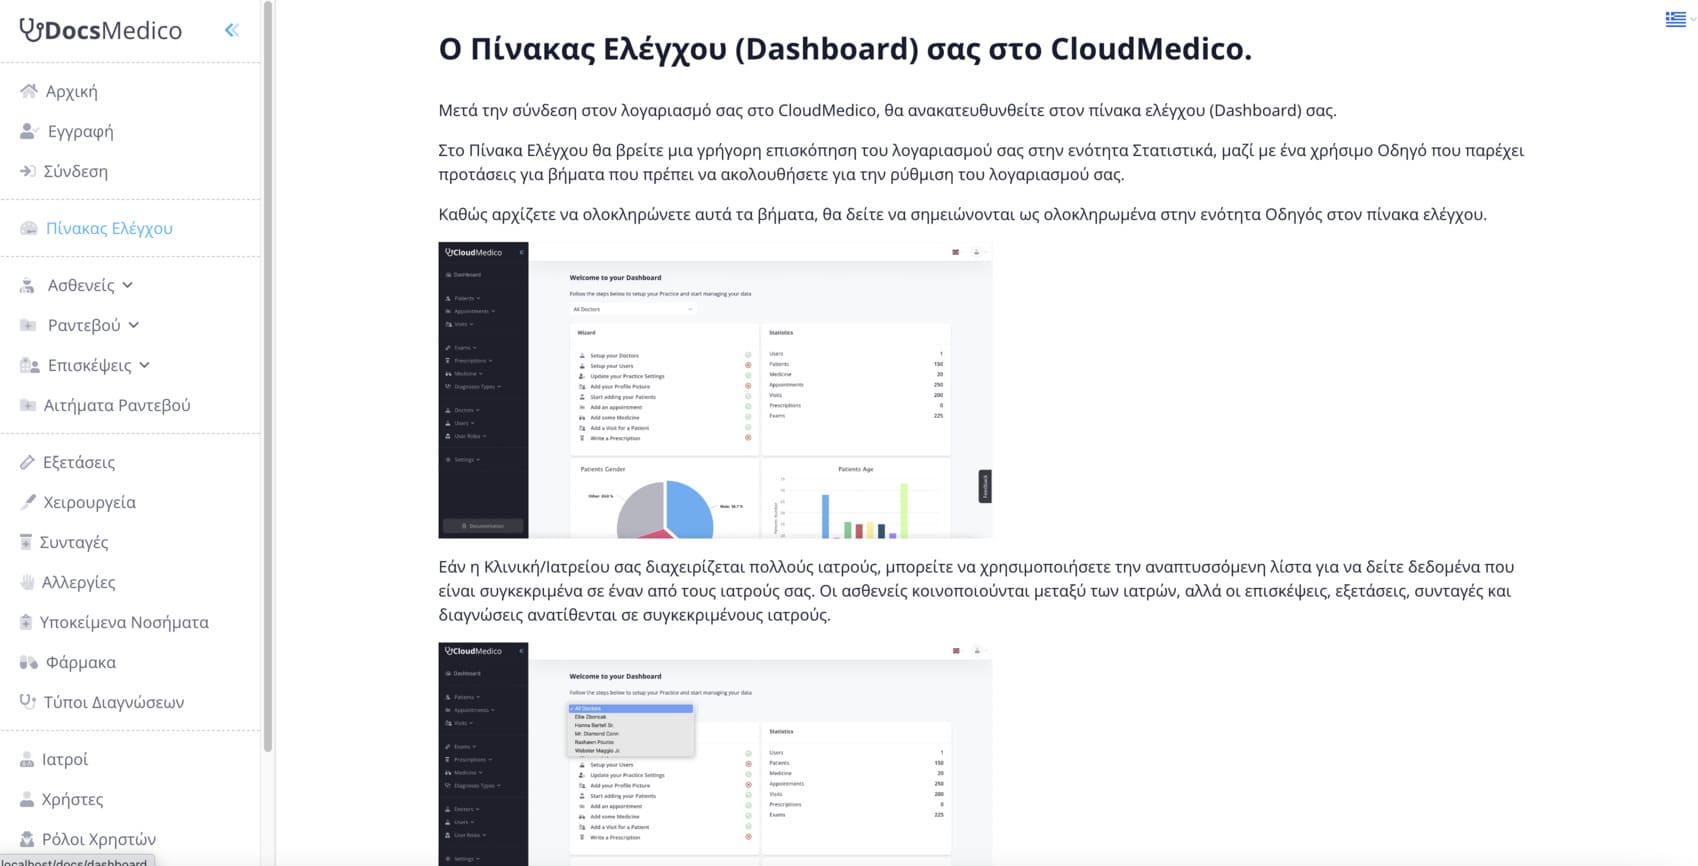Open the first dashboard screenshot thumbnail
The width and height of the screenshot is (1698, 866).
pyautogui.click(x=715, y=390)
